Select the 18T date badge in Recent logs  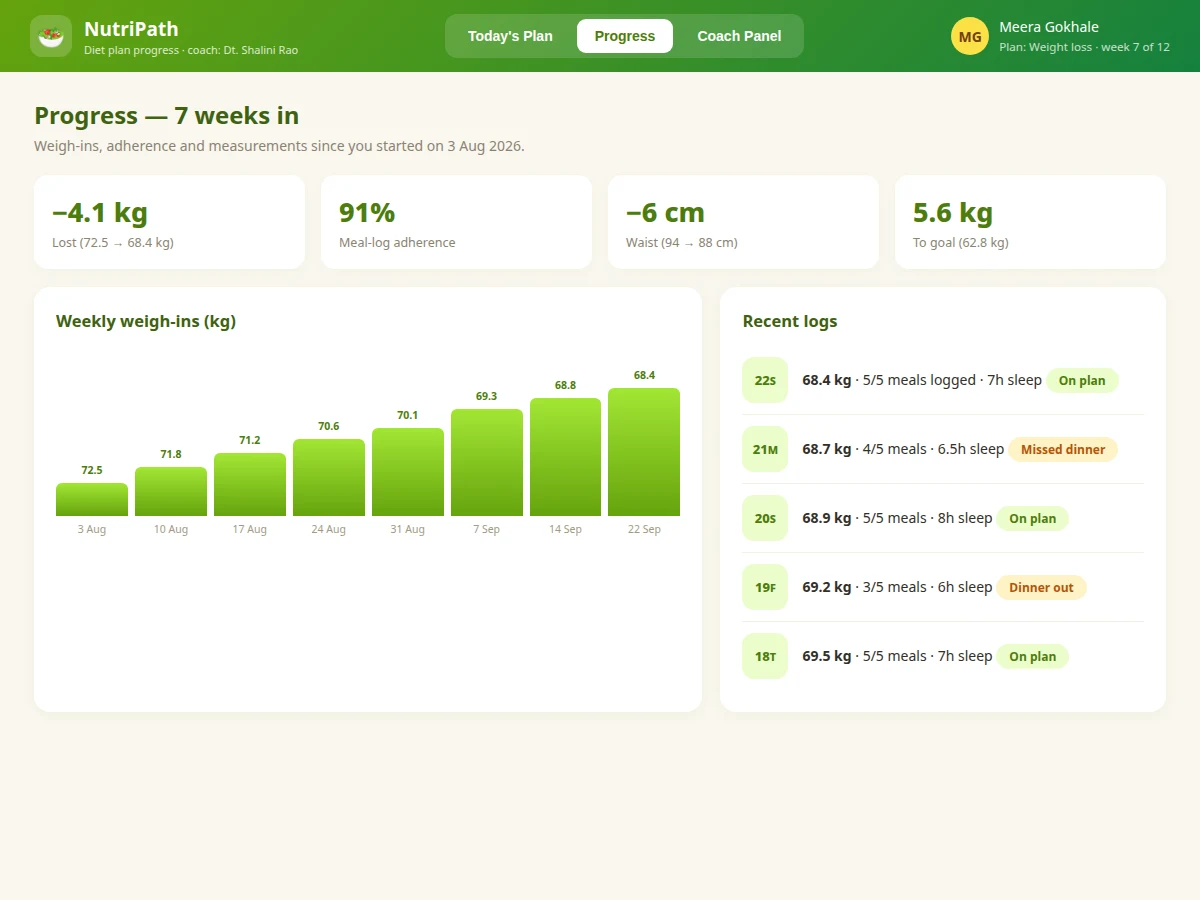pos(765,656)
